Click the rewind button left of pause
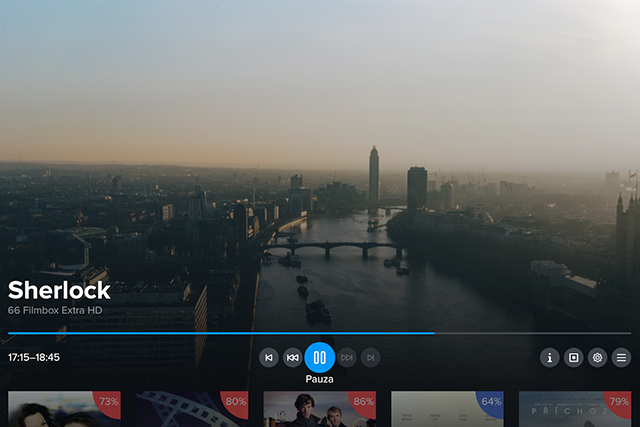640x427 pixels. pyautogui.click(x=293, y=357)
